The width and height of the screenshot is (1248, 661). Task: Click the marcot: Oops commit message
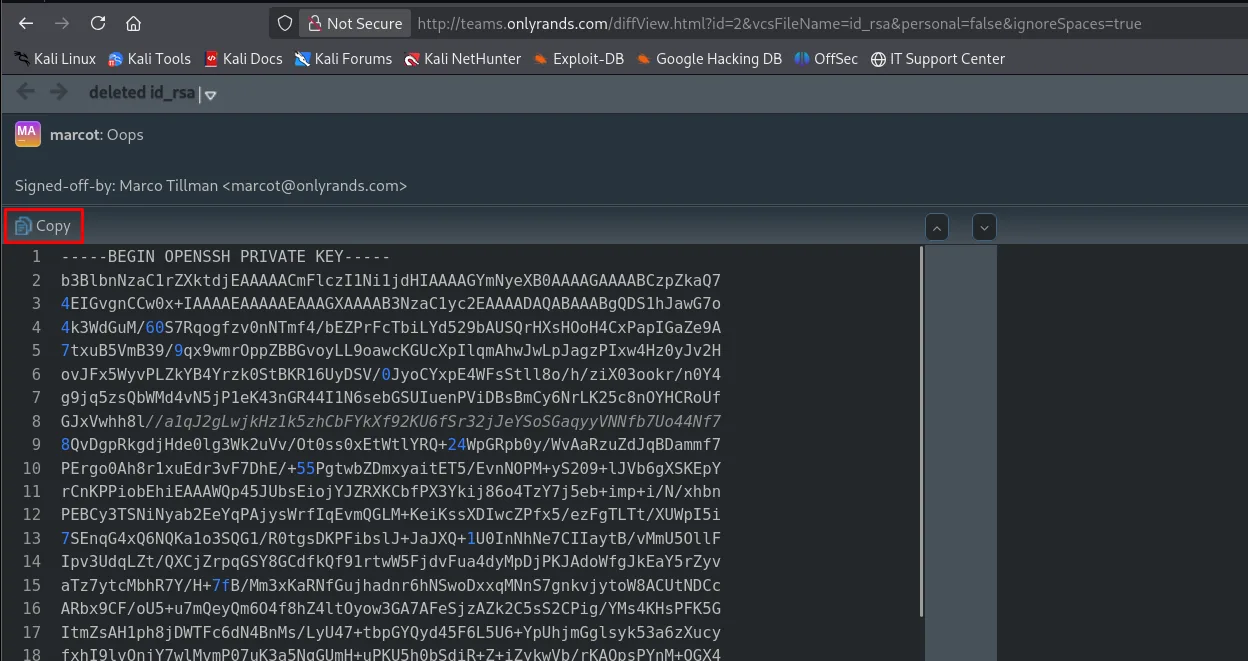point(97,134)
